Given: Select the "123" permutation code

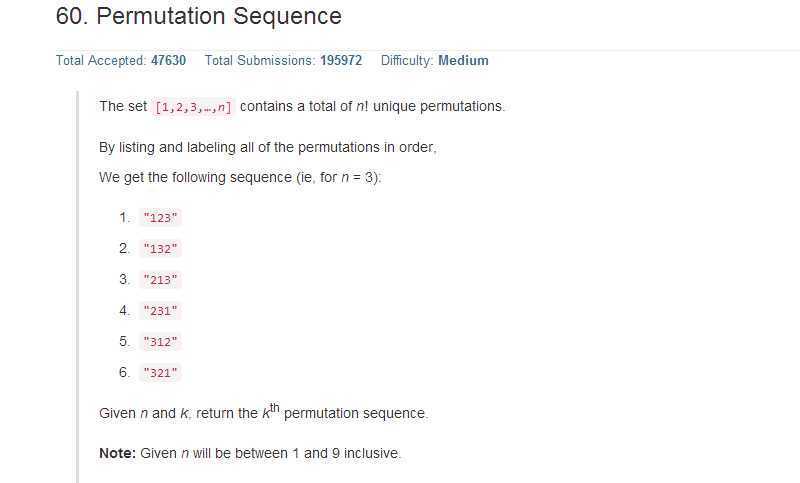Looking at the screenshot, I should (x=160, y=218).
